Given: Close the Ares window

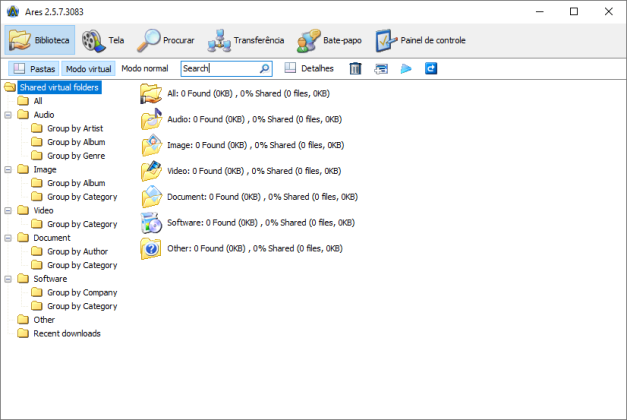Looking at the screenshot, I should (608, 12).
